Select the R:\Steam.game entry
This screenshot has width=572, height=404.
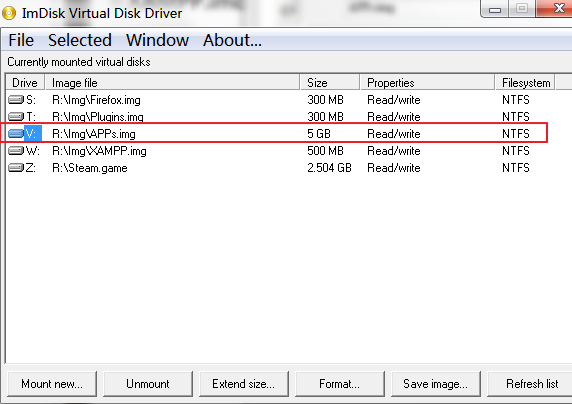coord(90,168)
